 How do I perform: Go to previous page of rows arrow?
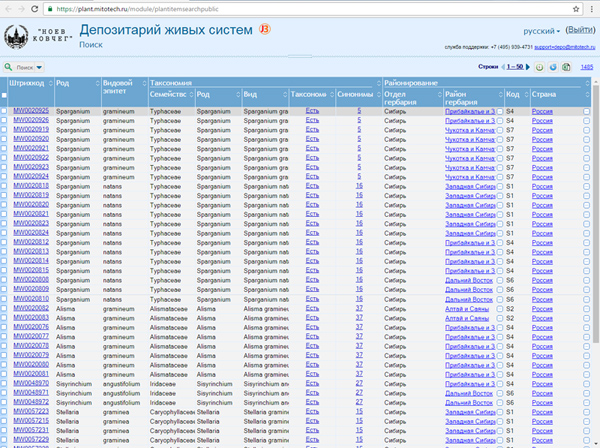coord(503,66)
